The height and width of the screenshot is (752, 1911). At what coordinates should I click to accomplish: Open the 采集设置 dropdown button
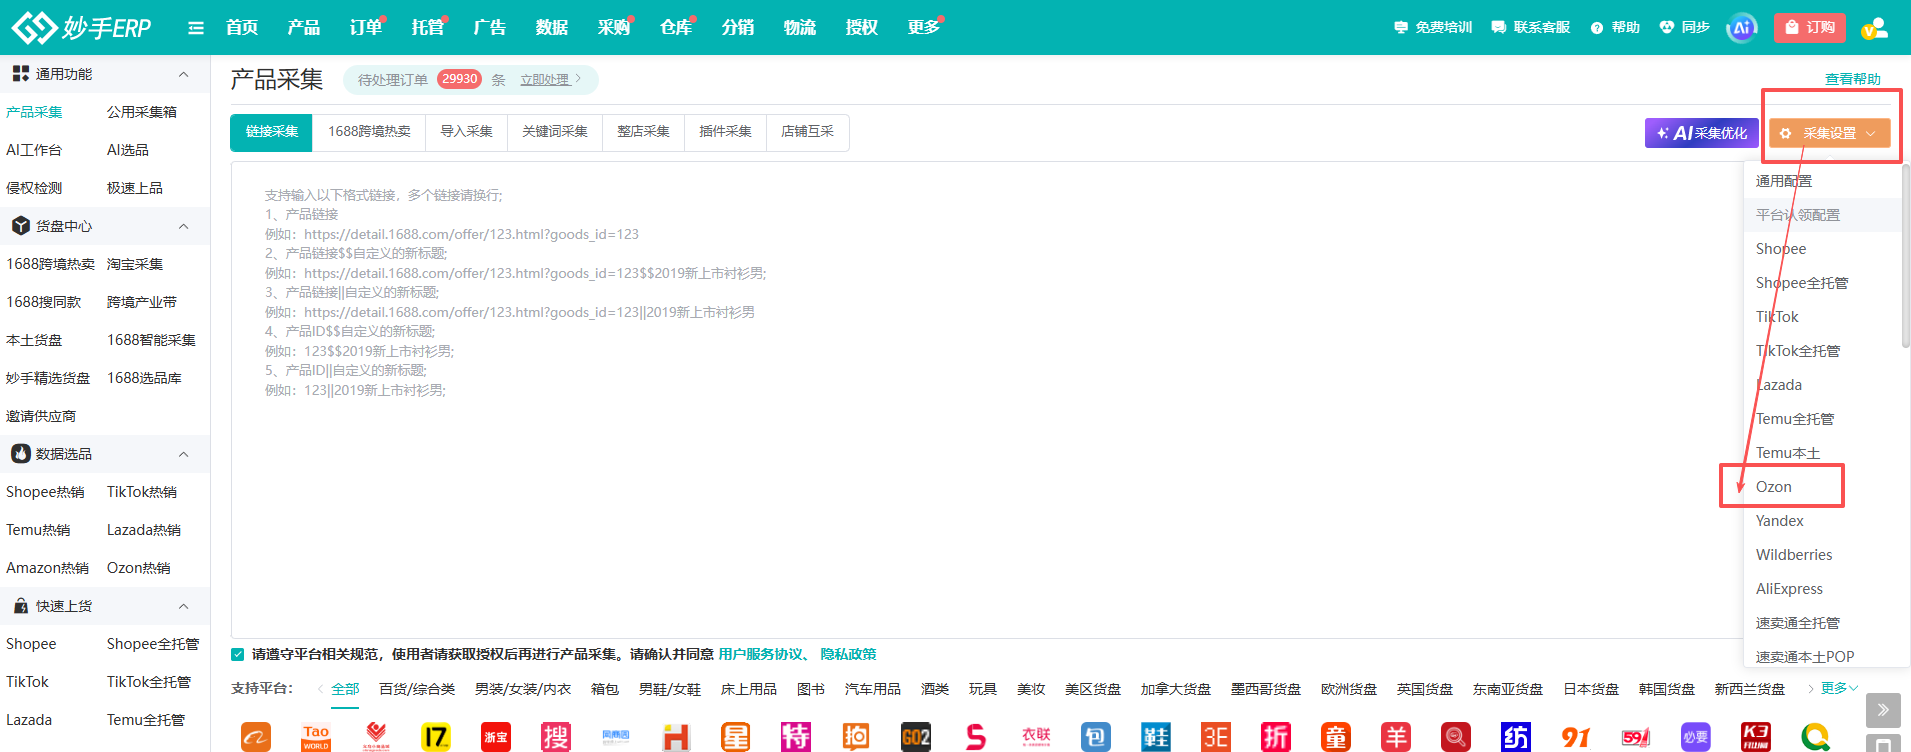point(1829,133)
